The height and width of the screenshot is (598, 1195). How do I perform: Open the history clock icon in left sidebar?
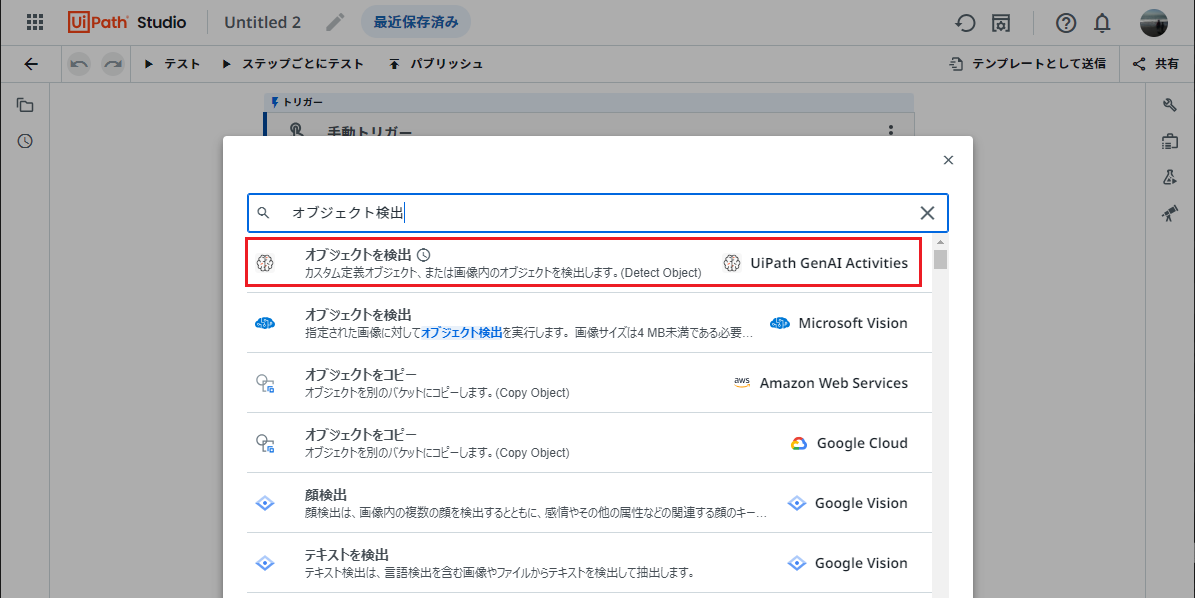(x=25, y=141)
